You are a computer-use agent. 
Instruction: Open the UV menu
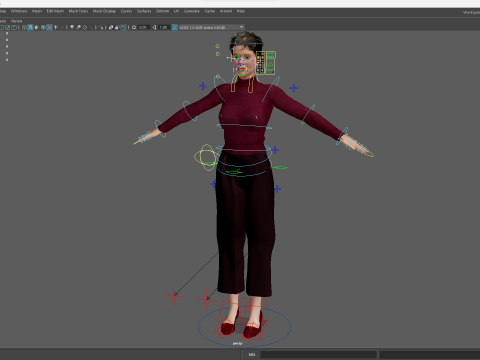point(176,11)
